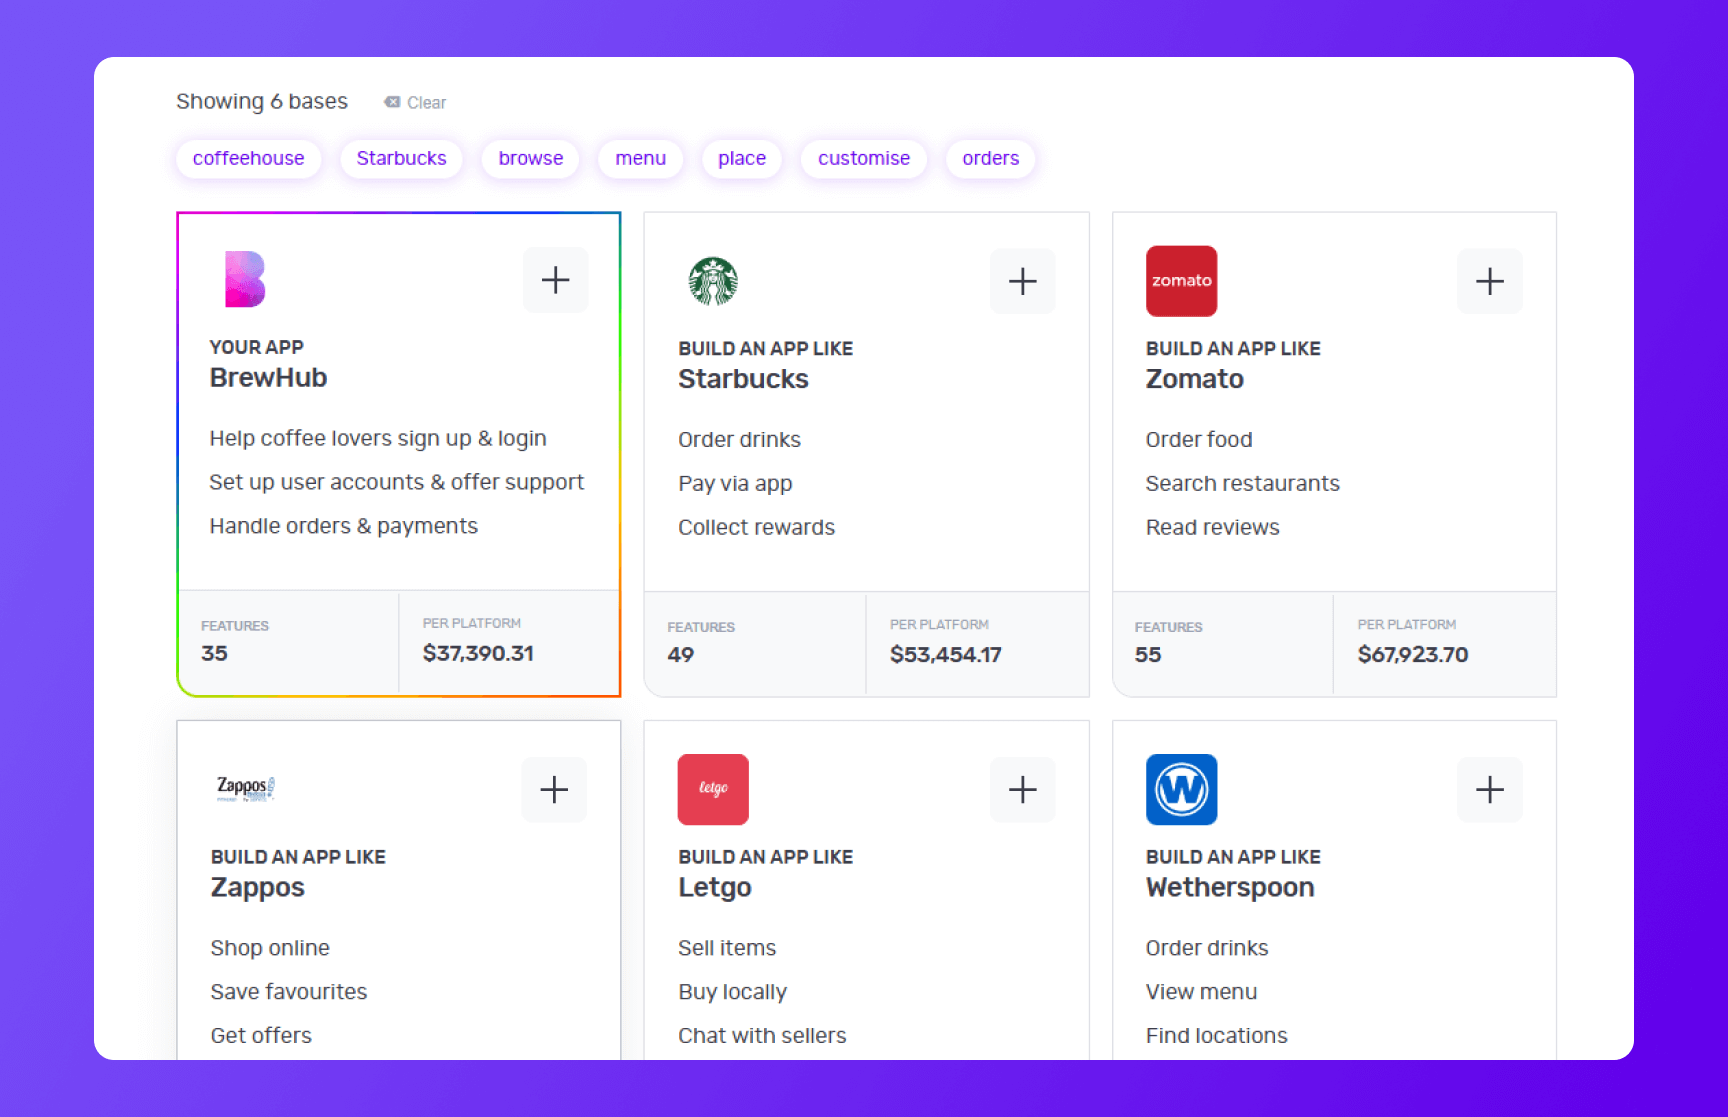Click 'Buy locally' text

732,992
